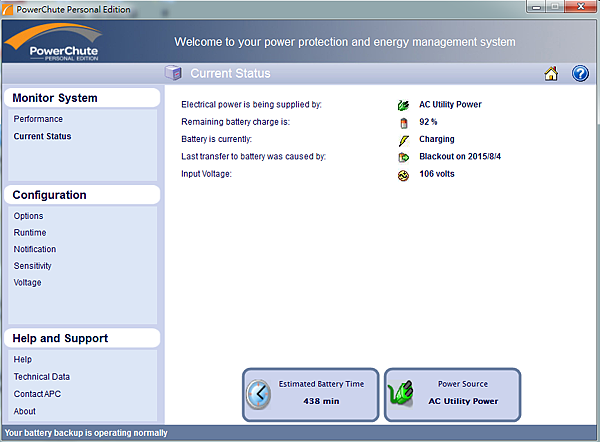Click the Home house icon
The height and width of the screenshot is (442, 600).
coord(551,73)
